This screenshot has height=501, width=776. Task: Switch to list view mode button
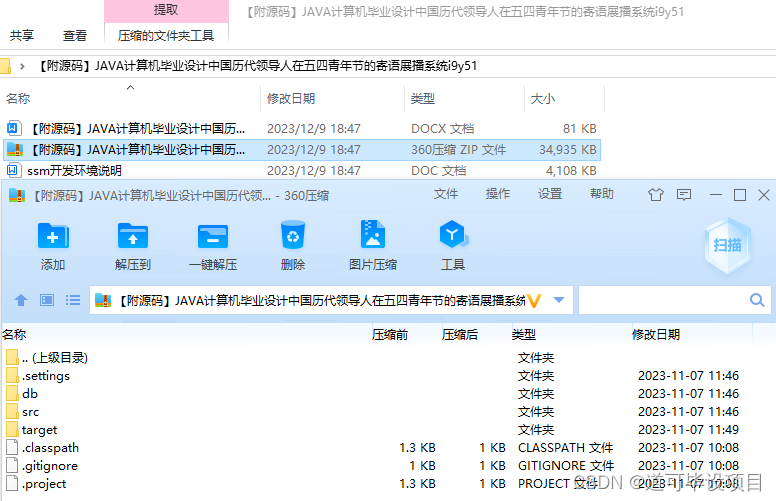click(73, 300)
